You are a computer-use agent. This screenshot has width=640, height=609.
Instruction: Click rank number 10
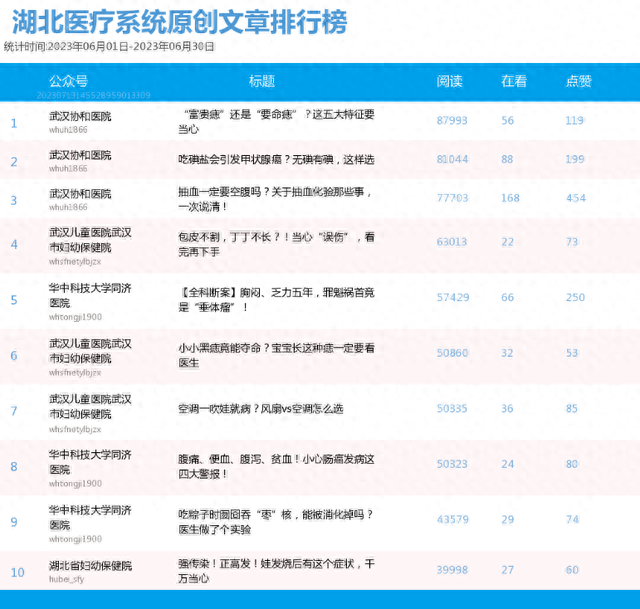(x=18, y=573)
